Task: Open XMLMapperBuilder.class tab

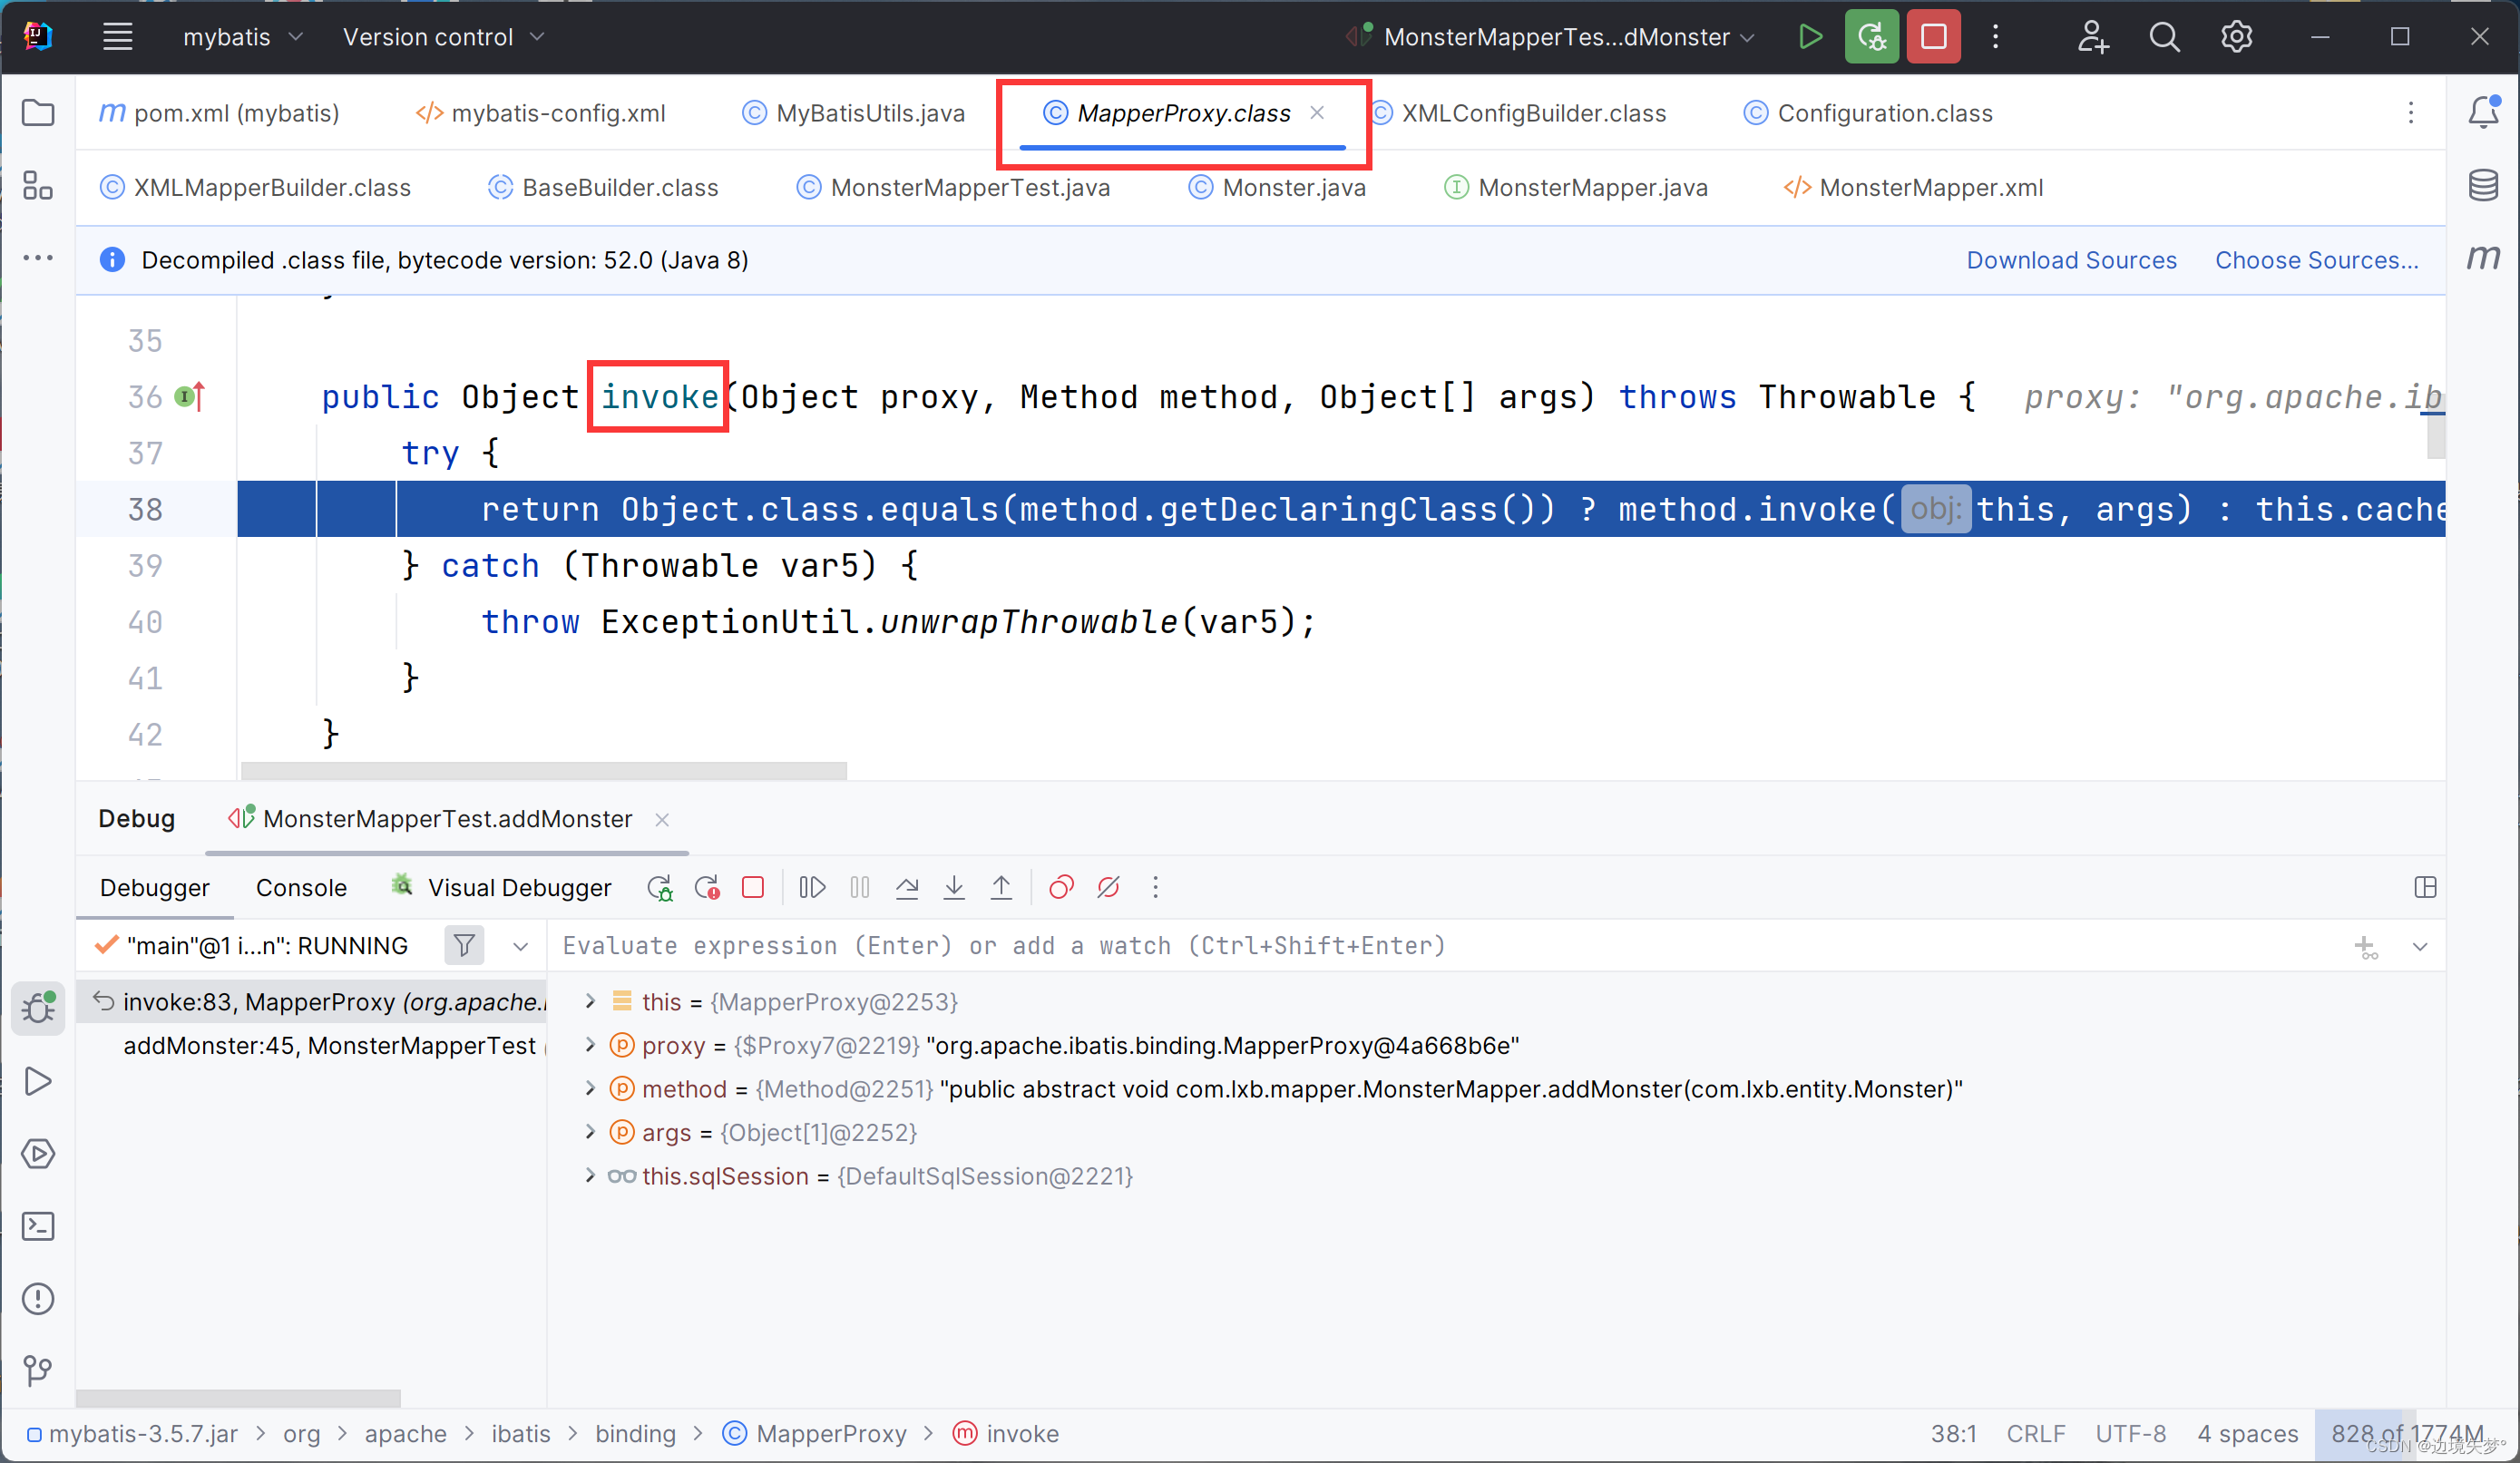Action: [255, 187]
